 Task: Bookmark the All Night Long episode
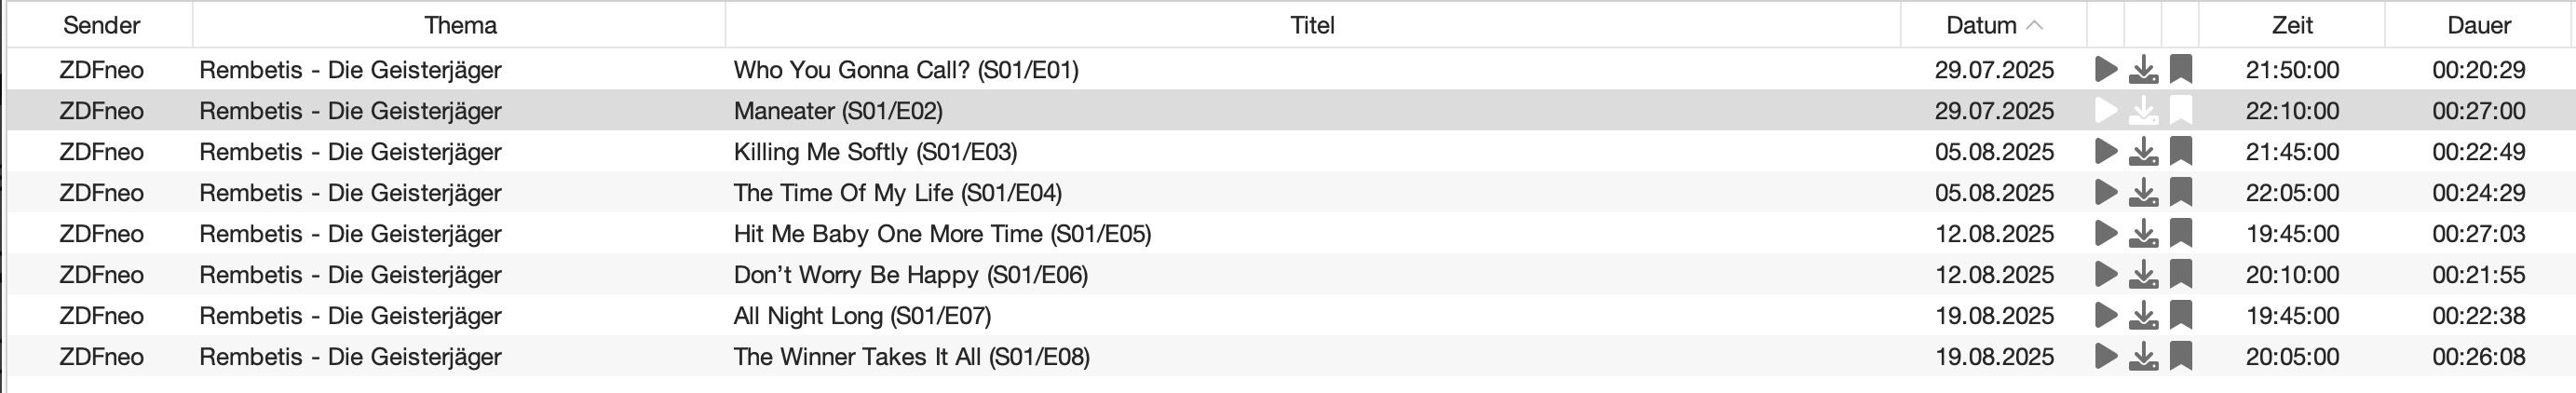click(2181, 316)
